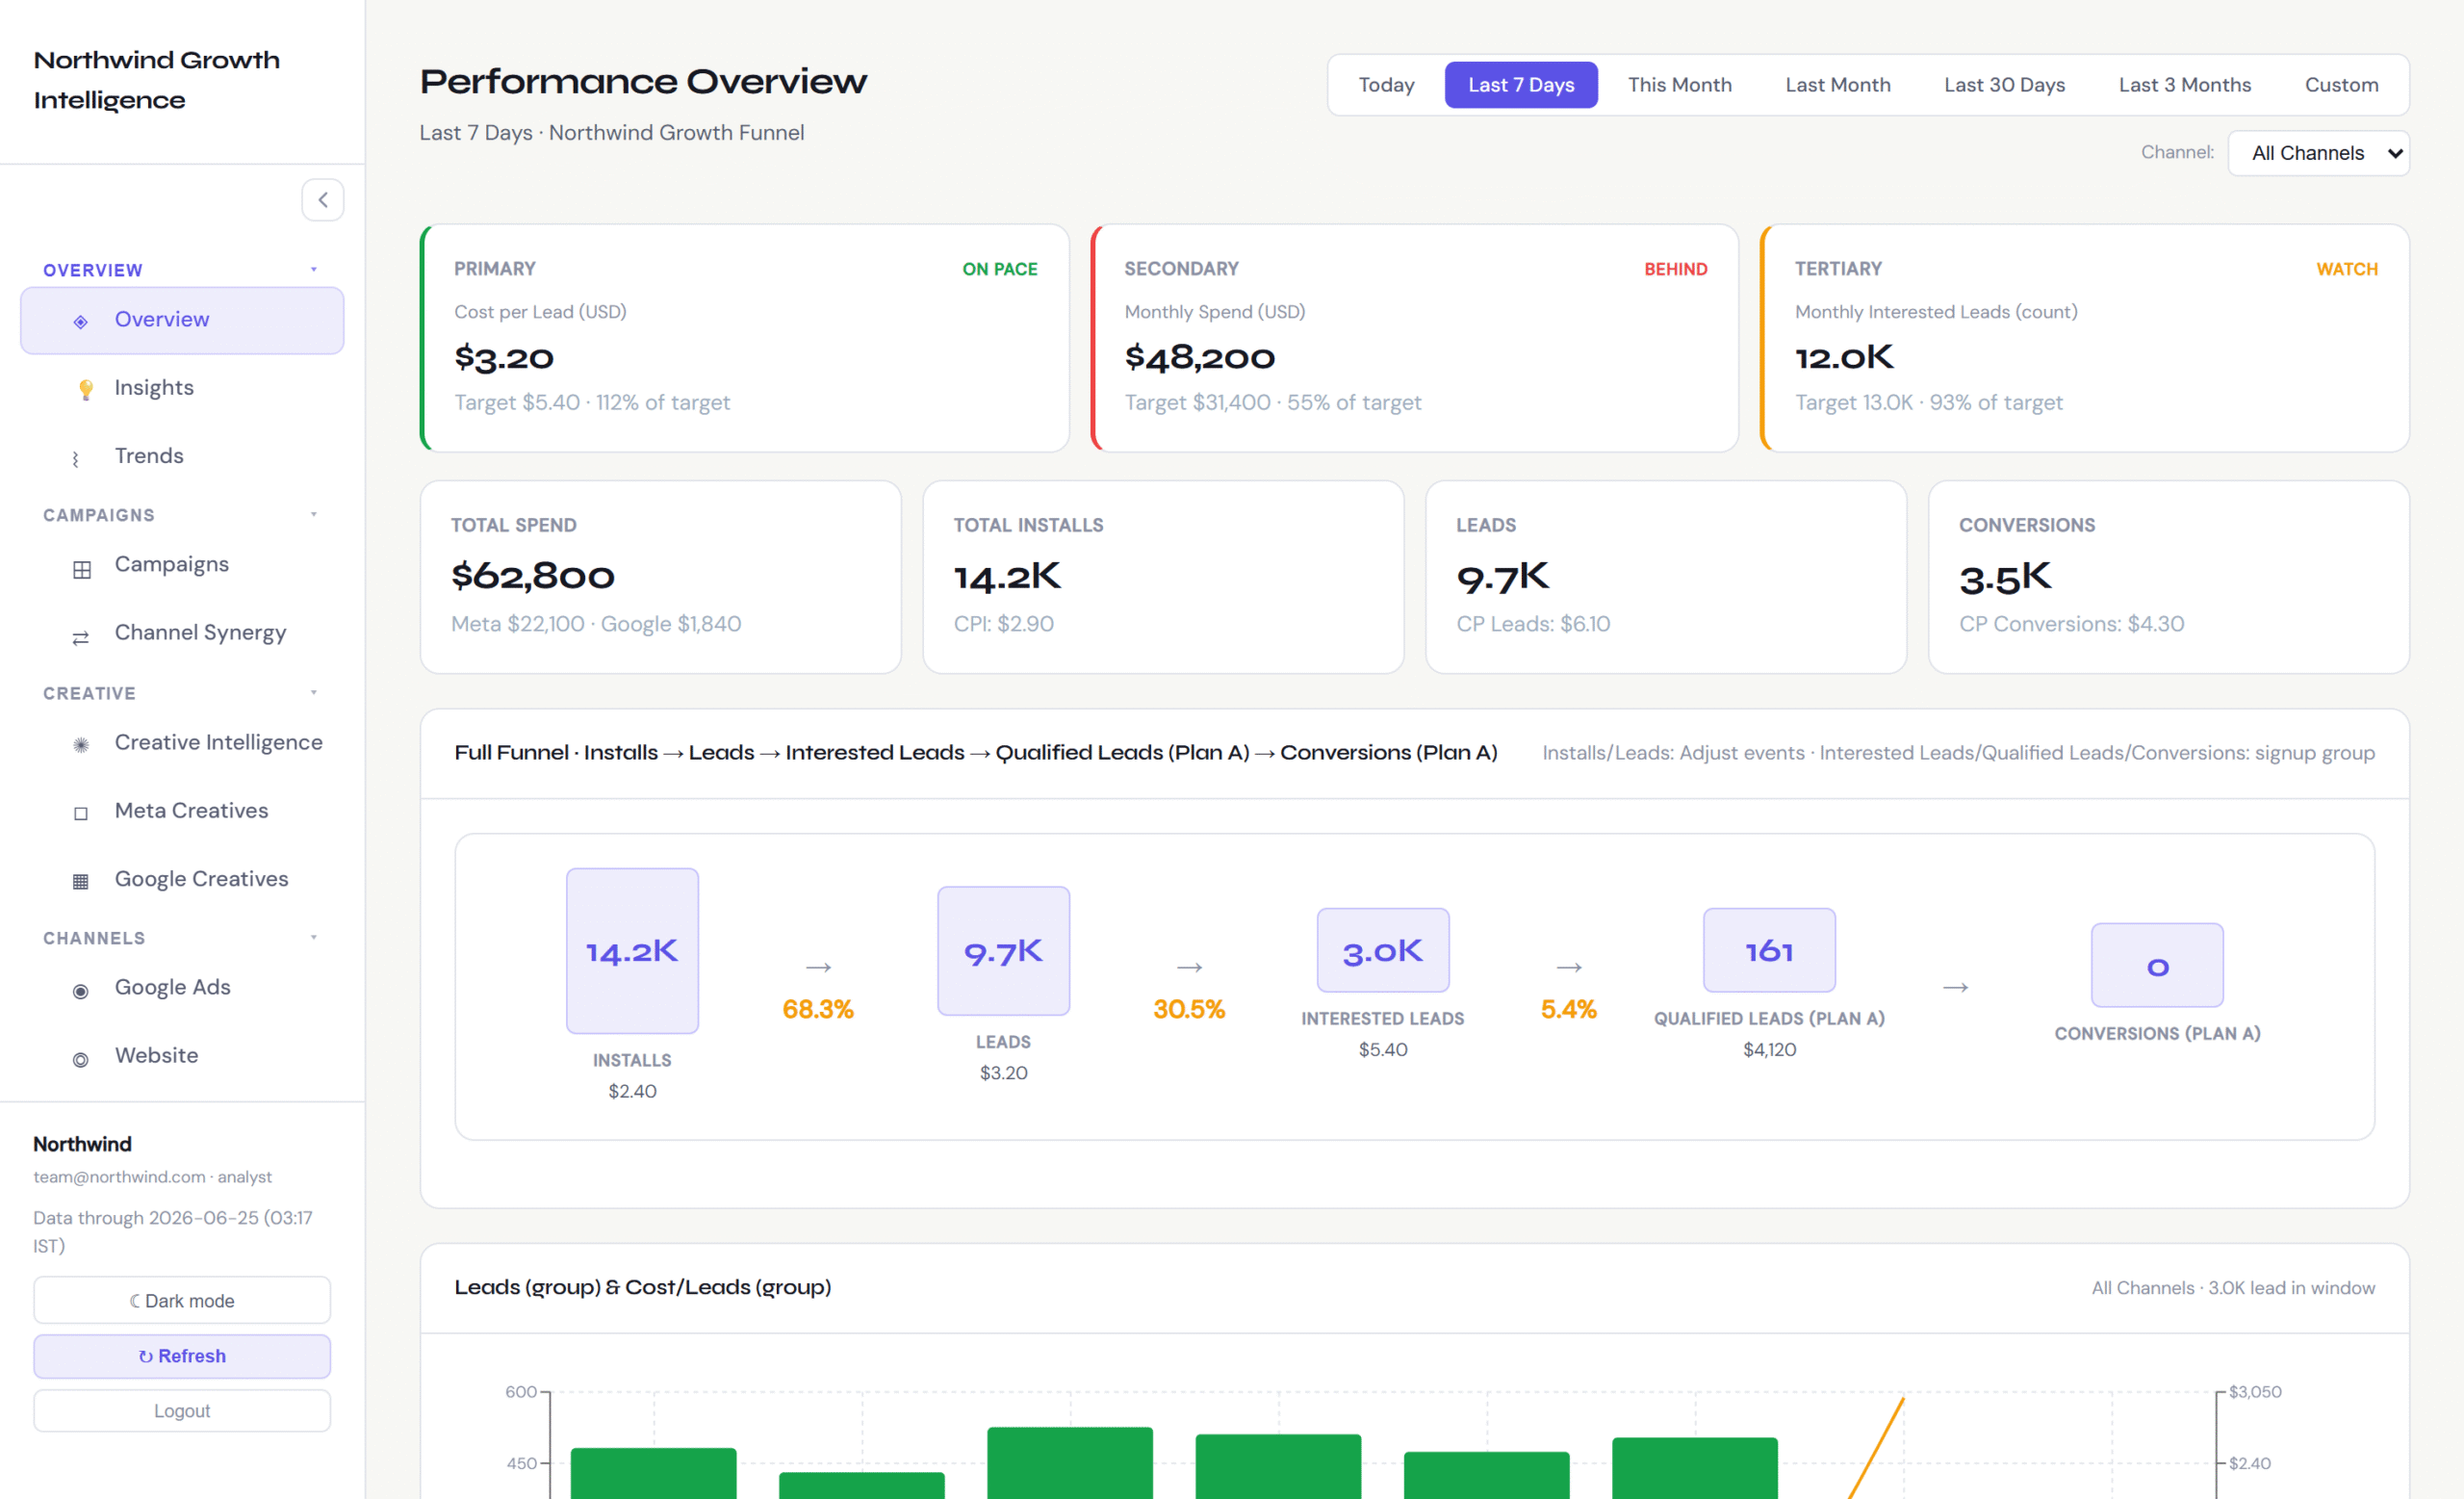
Task: Open the Insights page
Action: point(182,388)
